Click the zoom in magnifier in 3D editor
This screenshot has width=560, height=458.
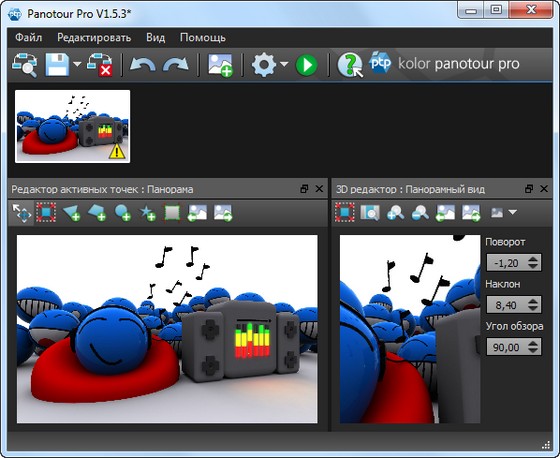(395, 213)
